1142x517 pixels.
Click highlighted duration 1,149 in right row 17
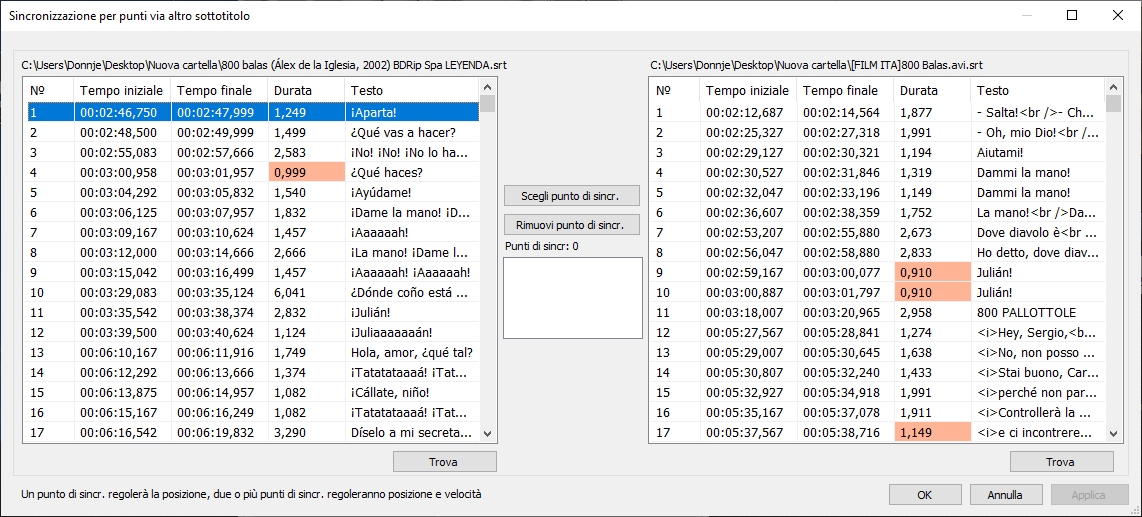click(932, 433)
